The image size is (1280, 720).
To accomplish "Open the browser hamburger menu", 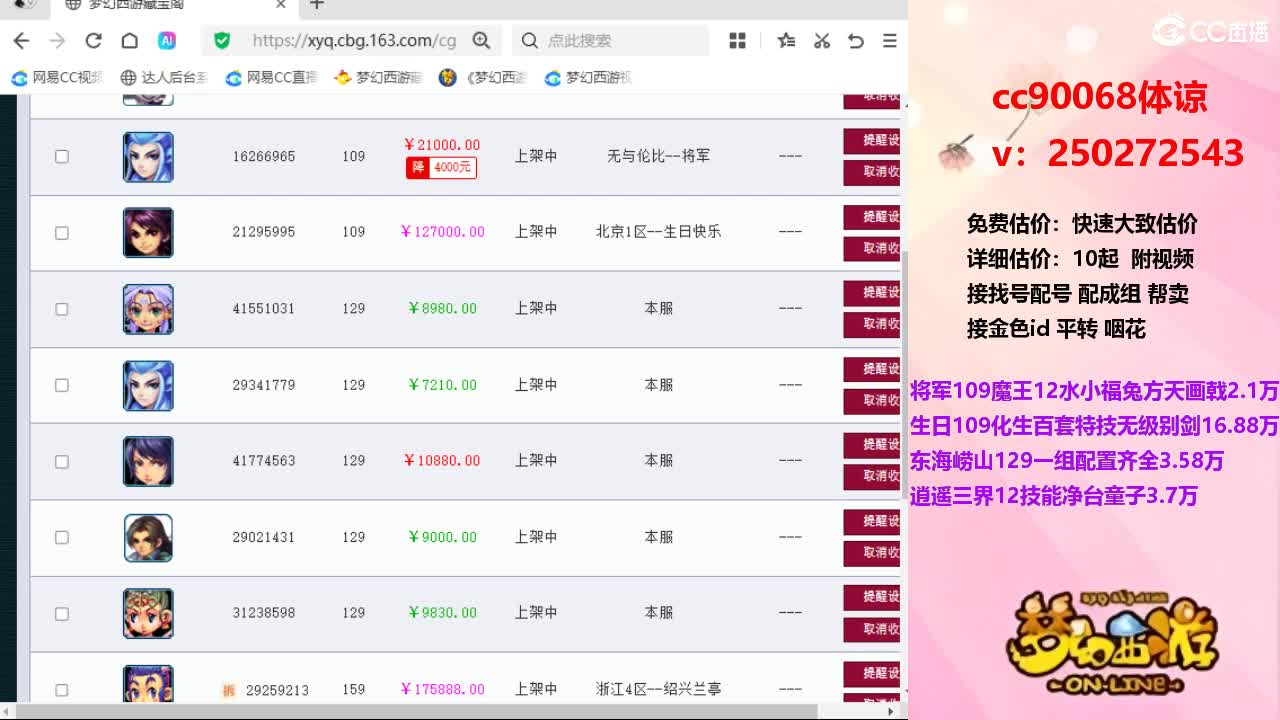I will click(x=889, y=41).
